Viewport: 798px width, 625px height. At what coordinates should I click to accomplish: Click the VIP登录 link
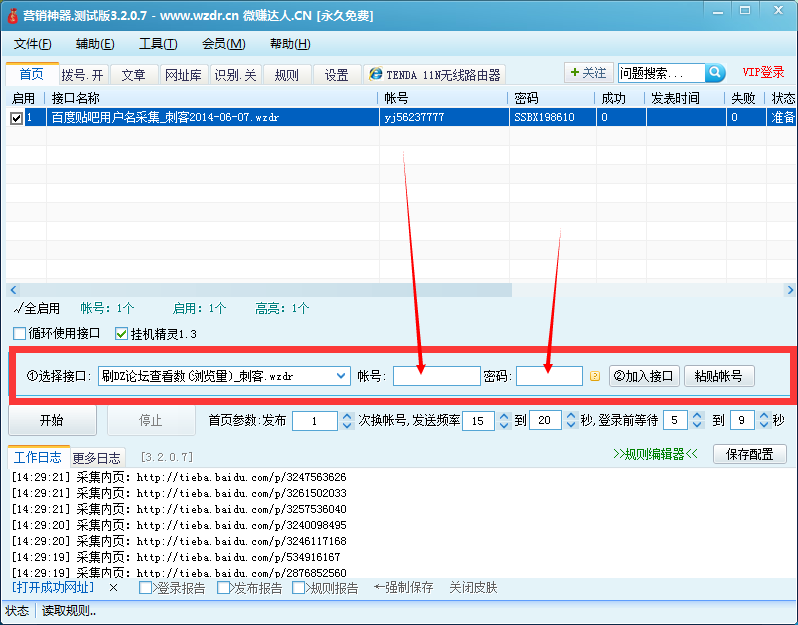pos(763,72)
